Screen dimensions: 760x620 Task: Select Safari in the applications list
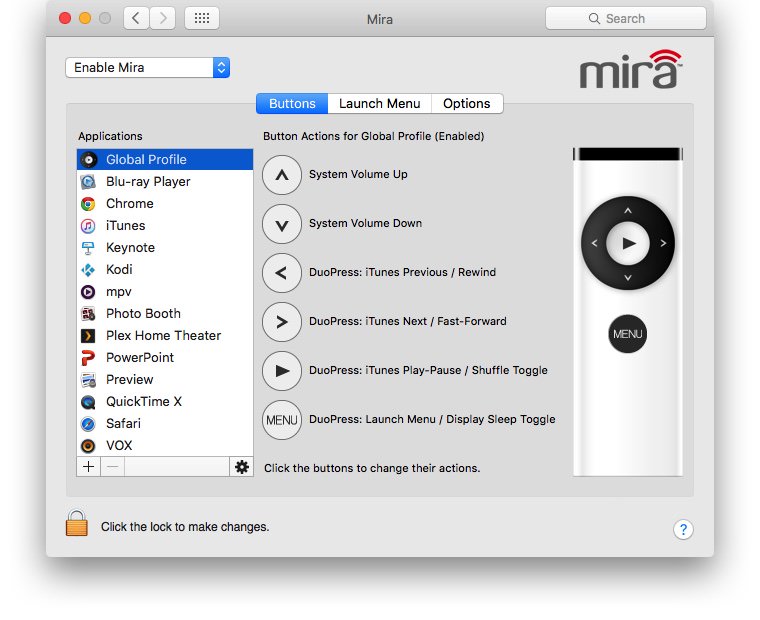(x=165, y=424)
